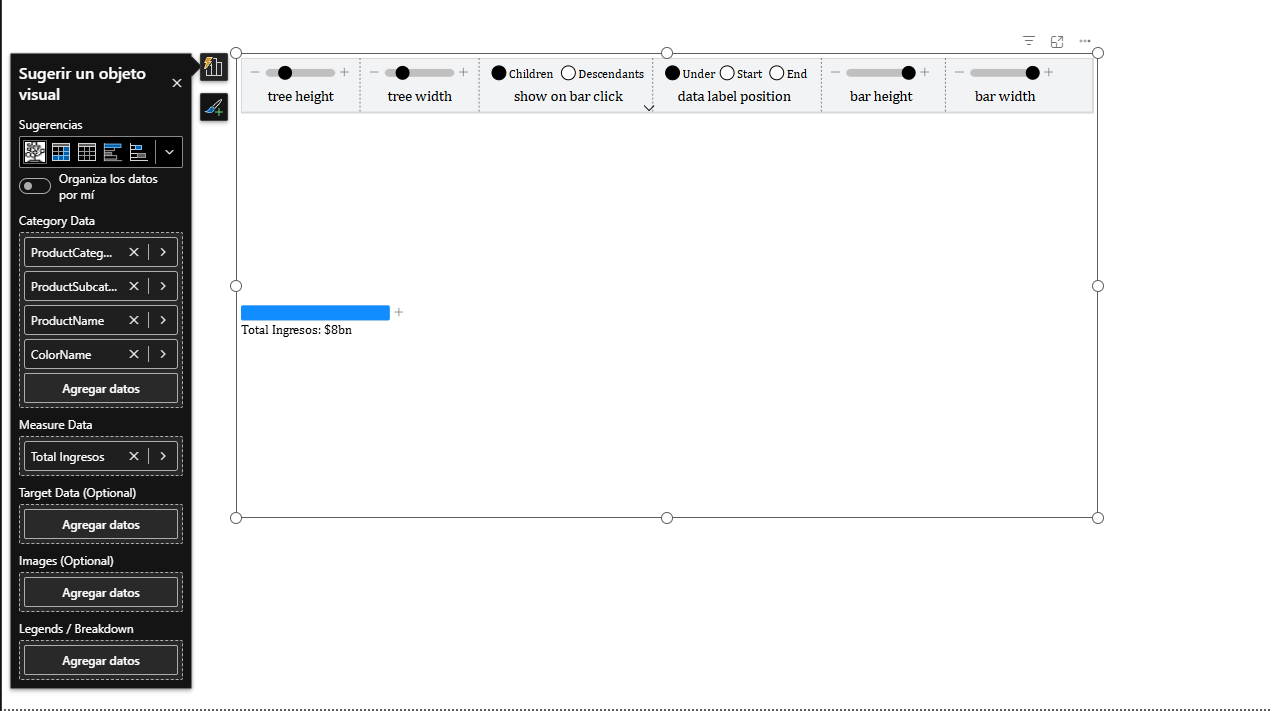Screen dimensions: 1272x711
Task: Select the Descendants radio button
Action: (x=568, y=73)
